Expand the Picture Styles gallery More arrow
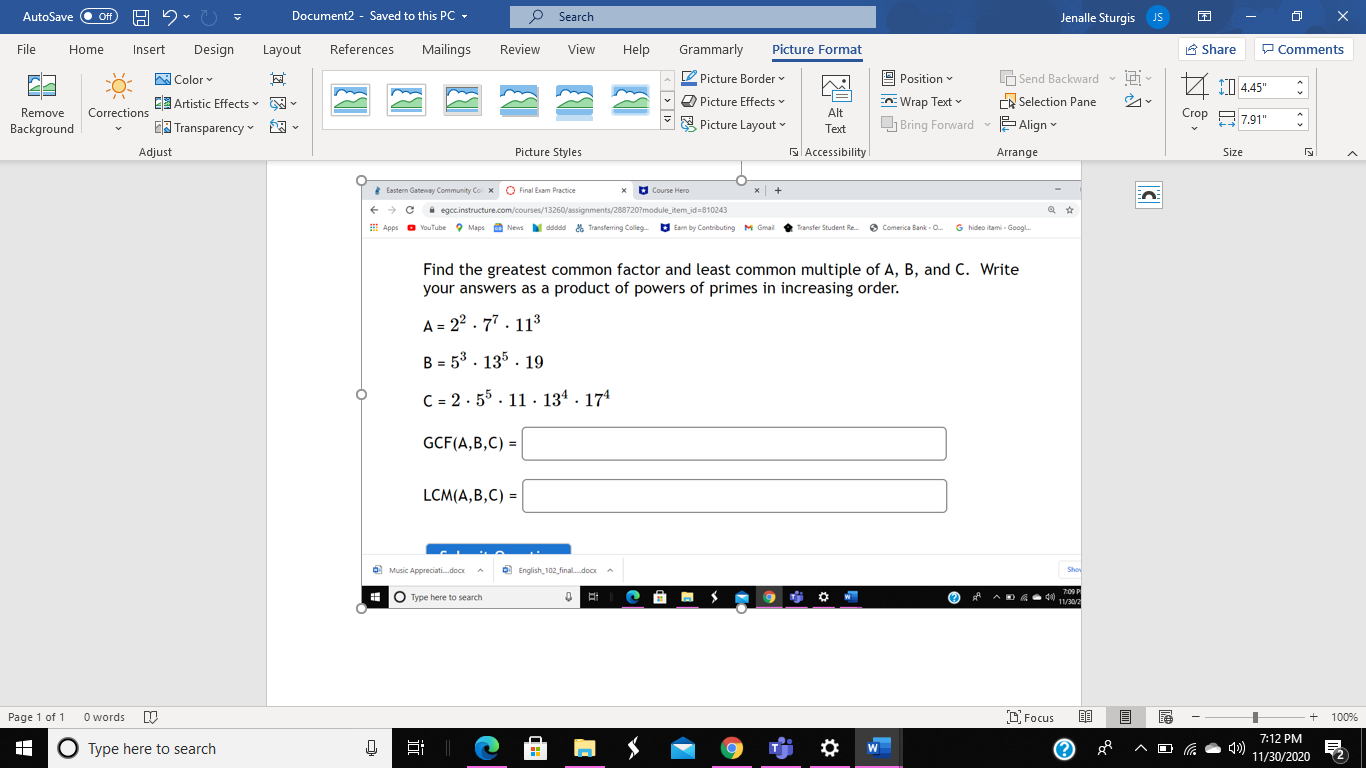Viewport: 1366px width, 768px height. pyautogui.click(x=668, y=122)
